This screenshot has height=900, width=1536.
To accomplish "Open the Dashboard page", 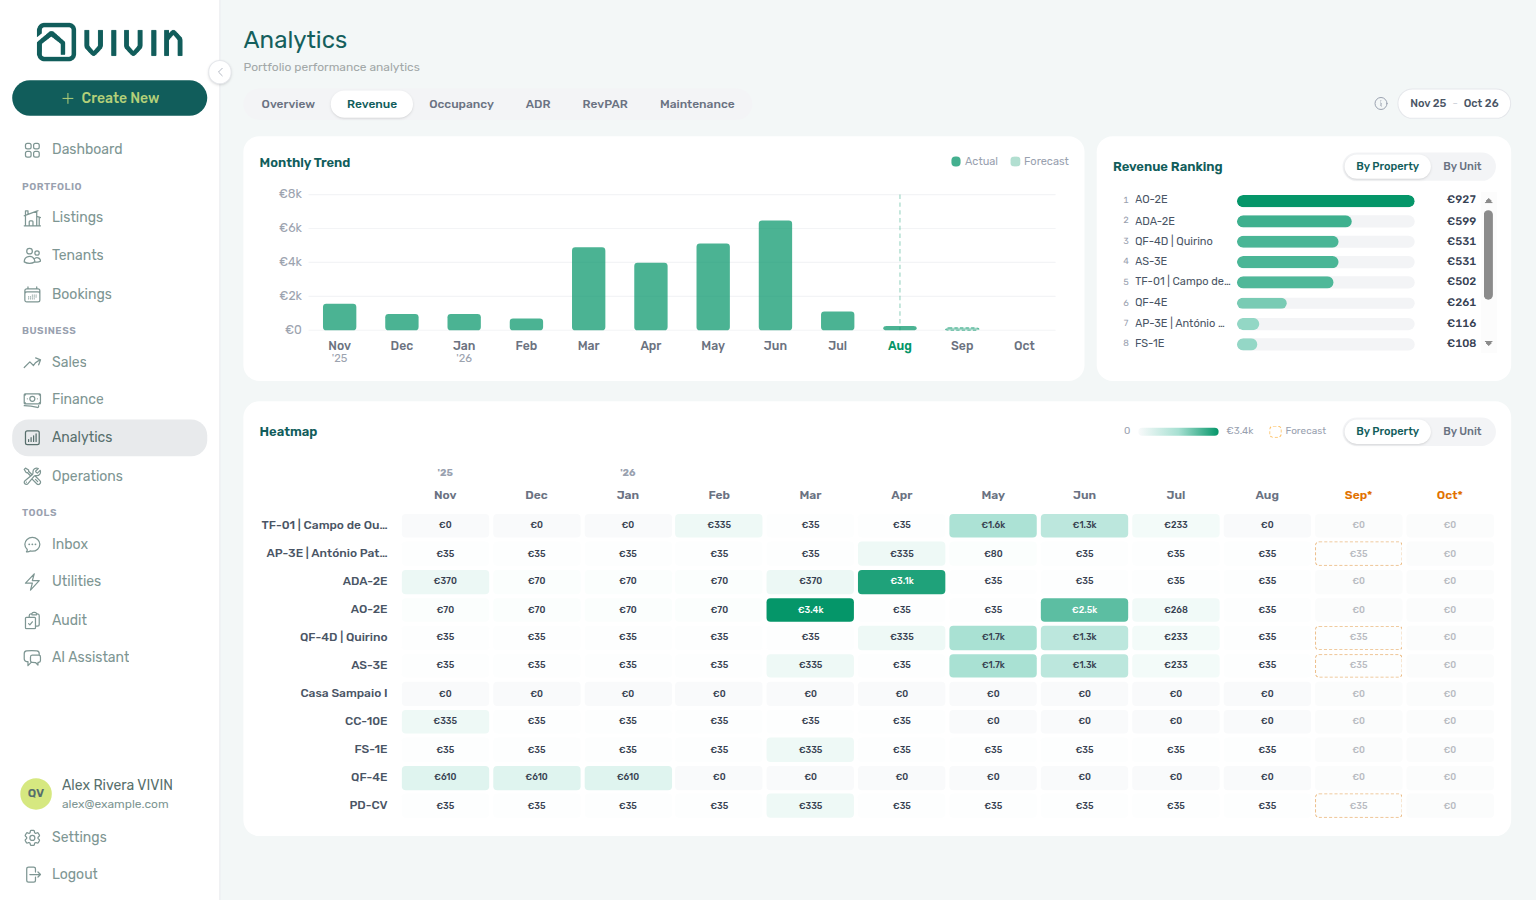I will (109, 149).
